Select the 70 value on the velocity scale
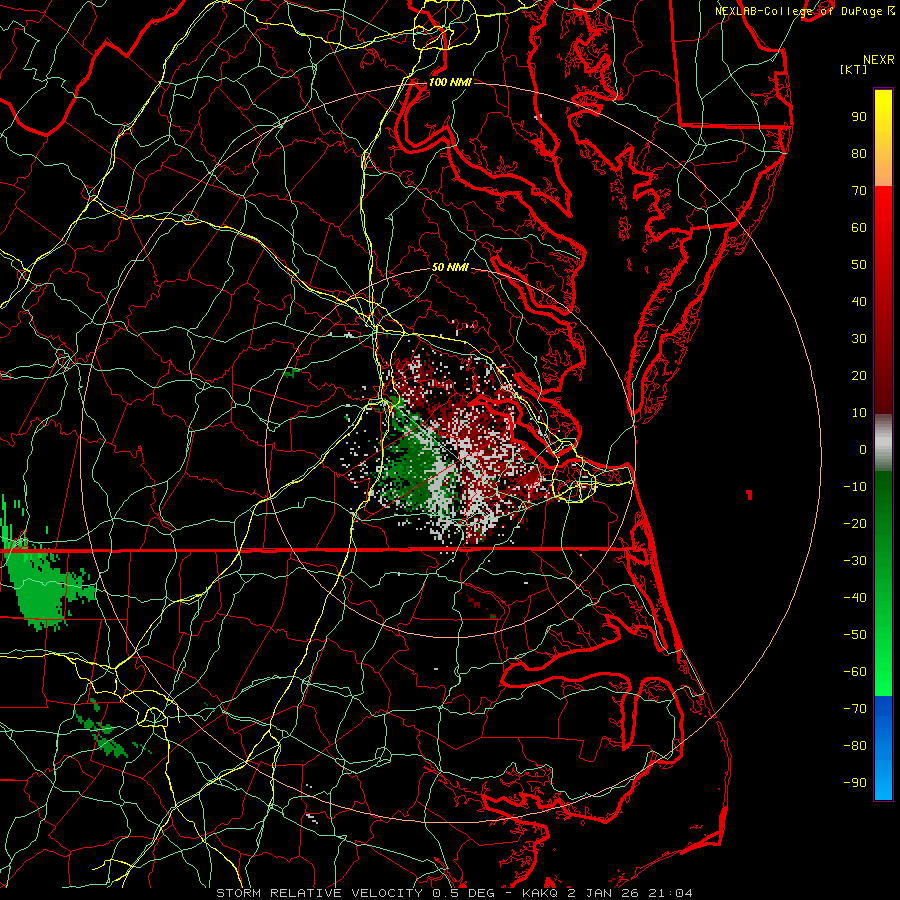The width and height of the screenshot is (900, 900). point(859,191)
